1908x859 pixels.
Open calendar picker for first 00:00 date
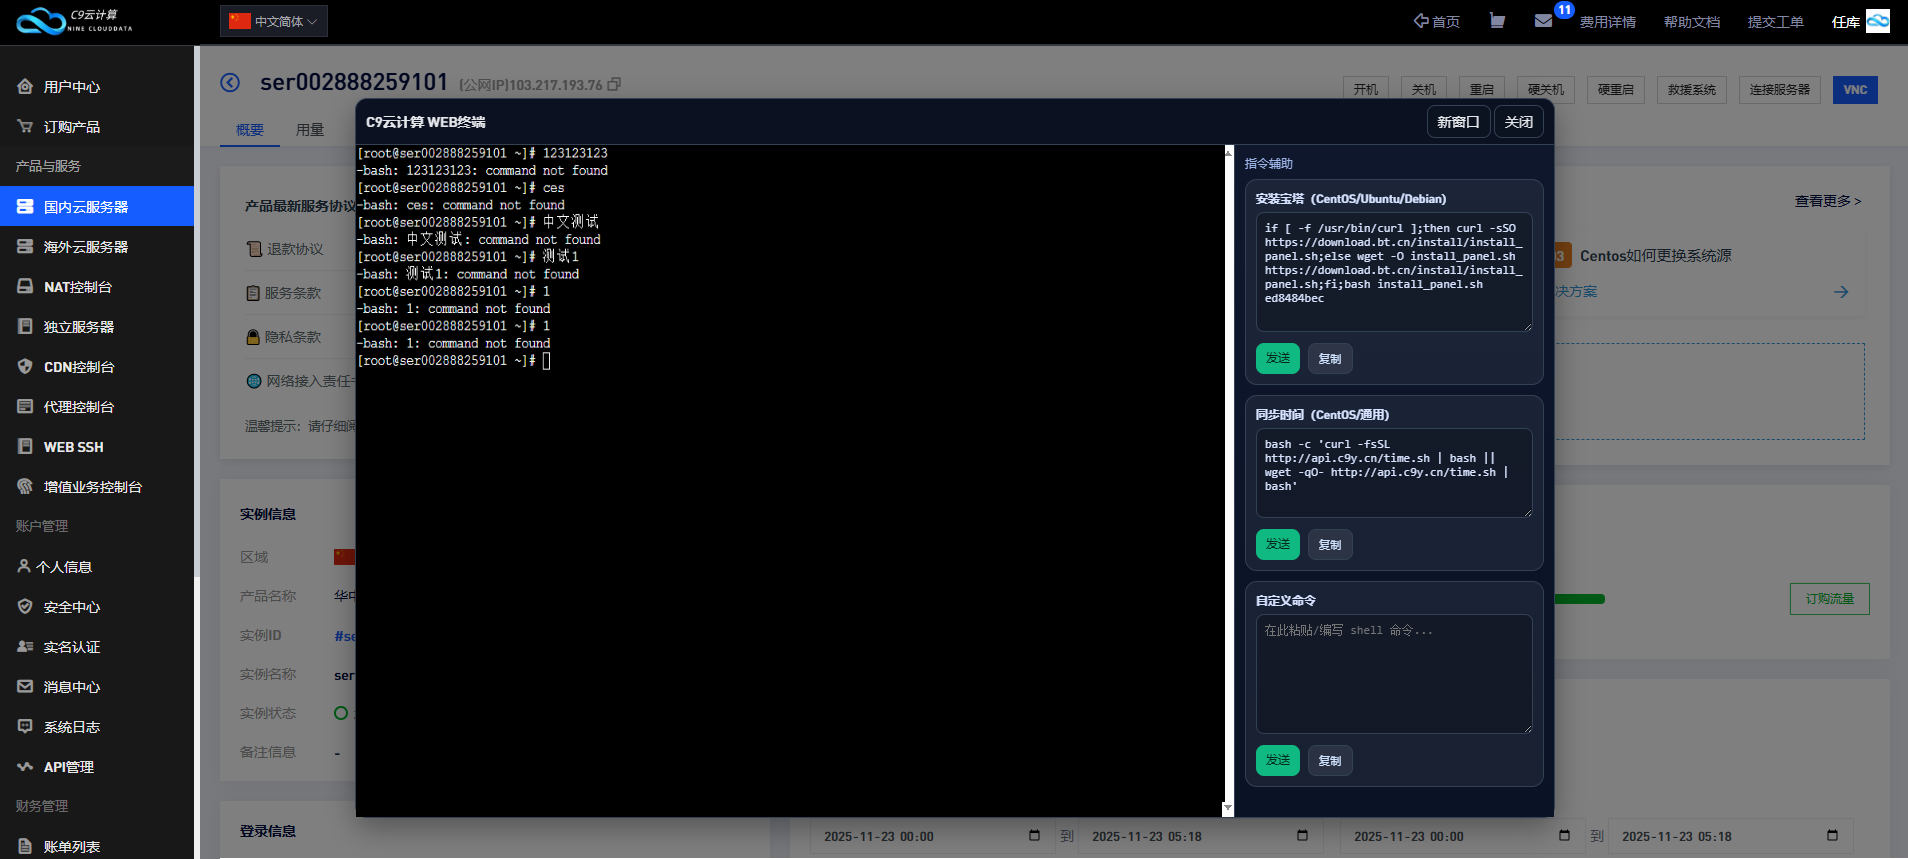pos(1034,836)
